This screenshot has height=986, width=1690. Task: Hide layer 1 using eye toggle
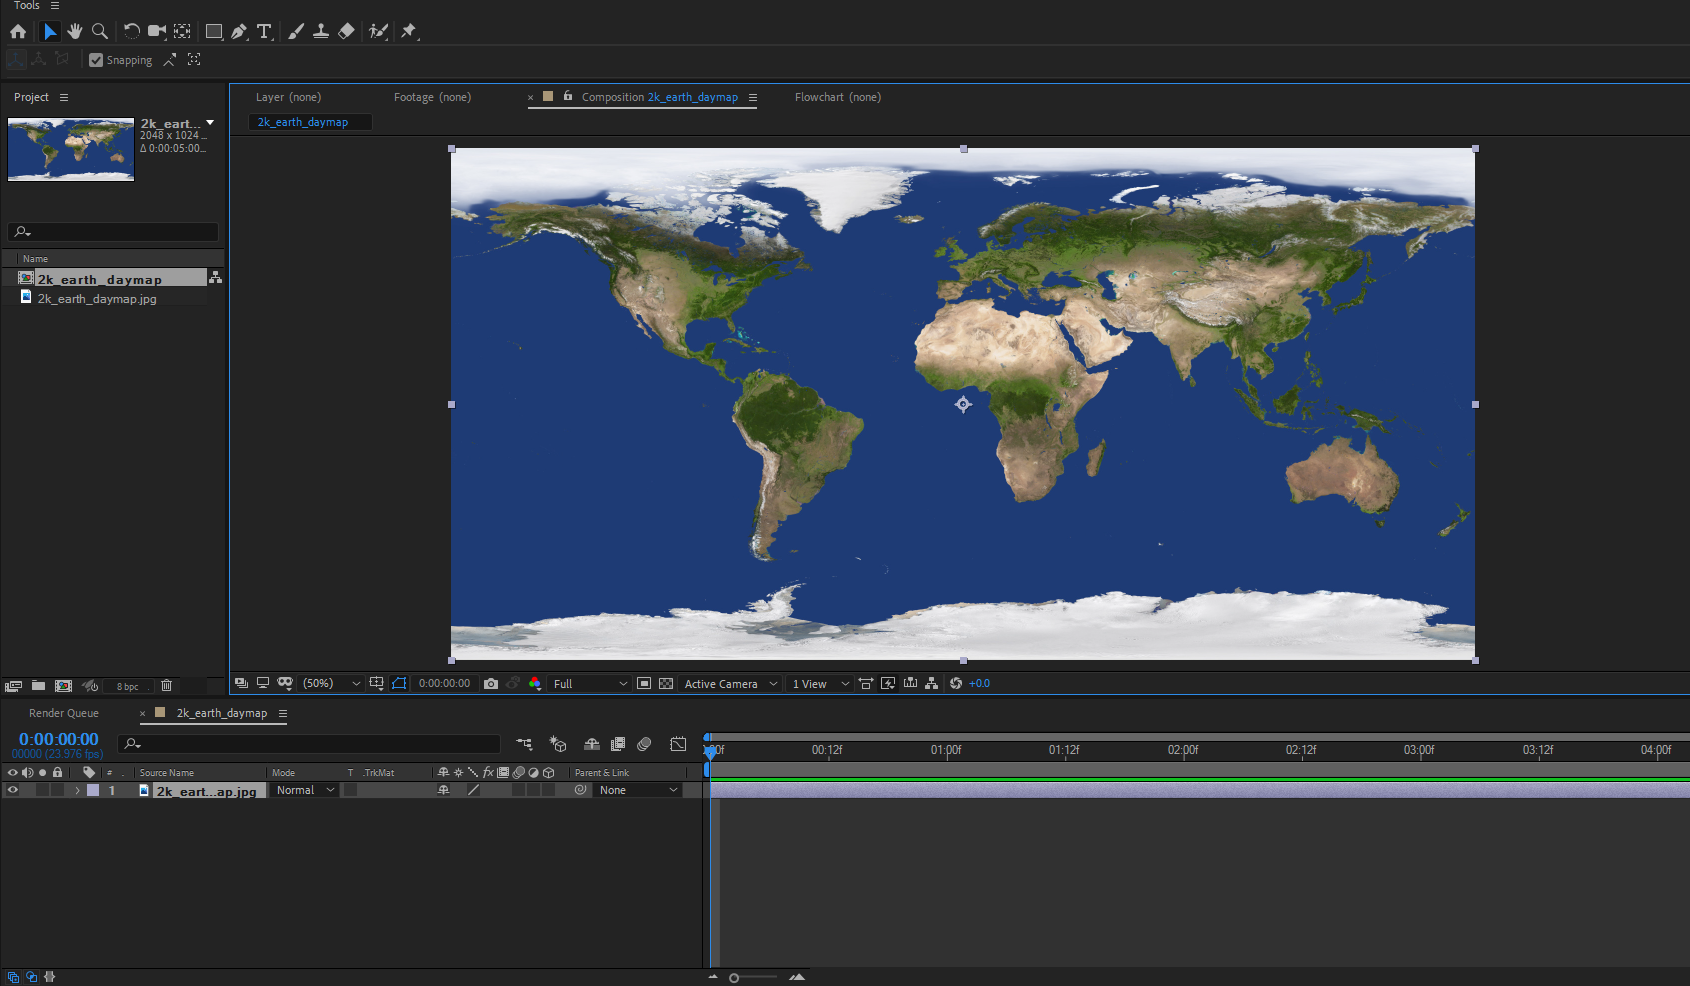pyautogui.click(x=13, y=790)
